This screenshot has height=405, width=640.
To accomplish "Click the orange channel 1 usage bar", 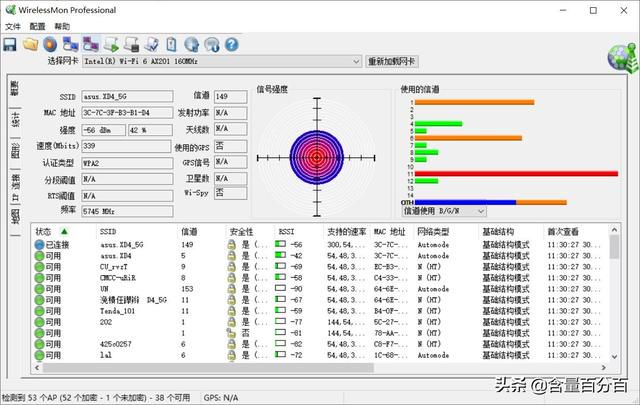I will (474, 102).
